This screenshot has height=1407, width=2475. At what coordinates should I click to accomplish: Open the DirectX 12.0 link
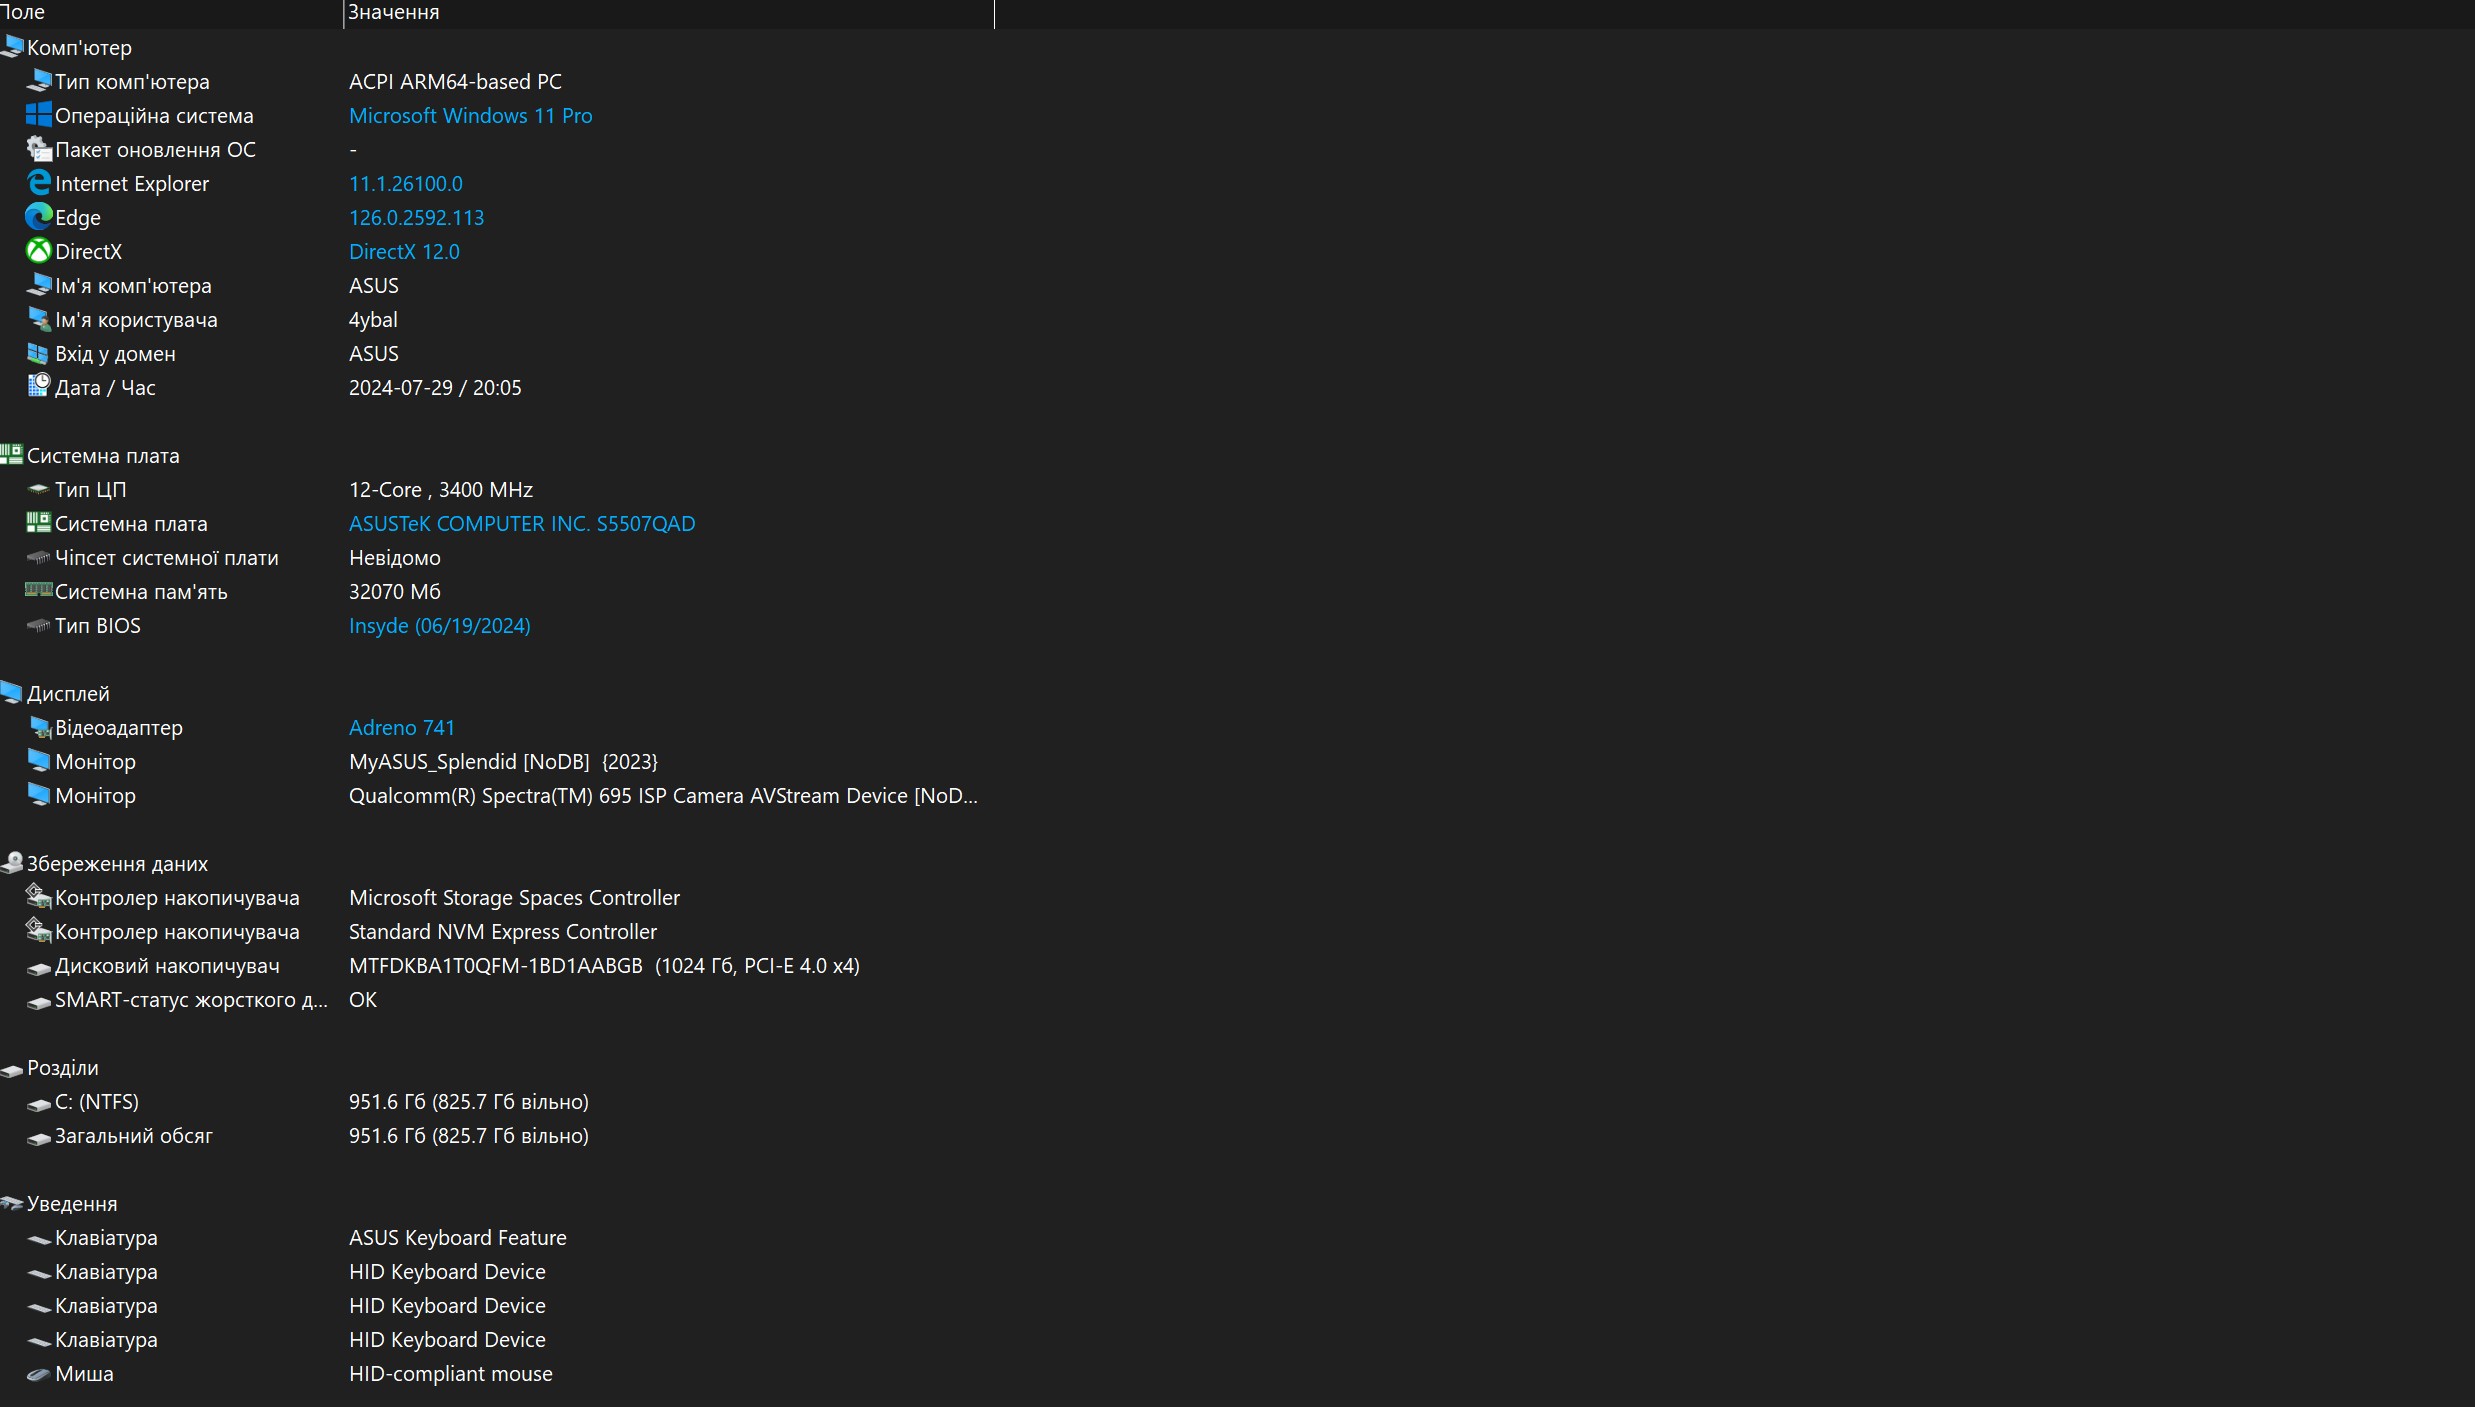coord(404,251)
